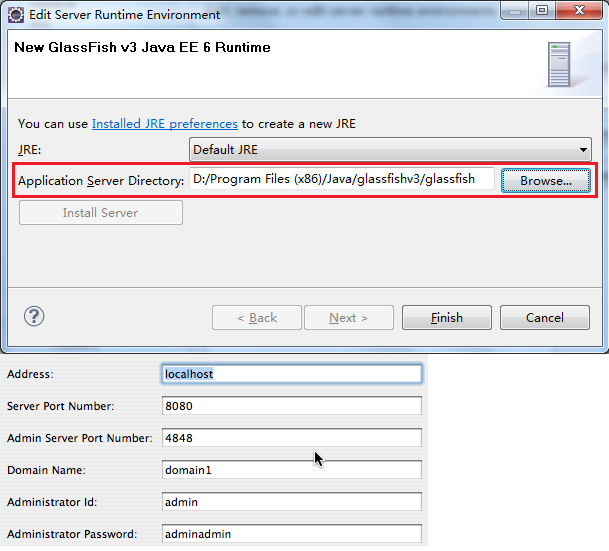The image size is (609, 551).
Task: Open Installed JRE preferences link
Action: [x=165, y=124]
